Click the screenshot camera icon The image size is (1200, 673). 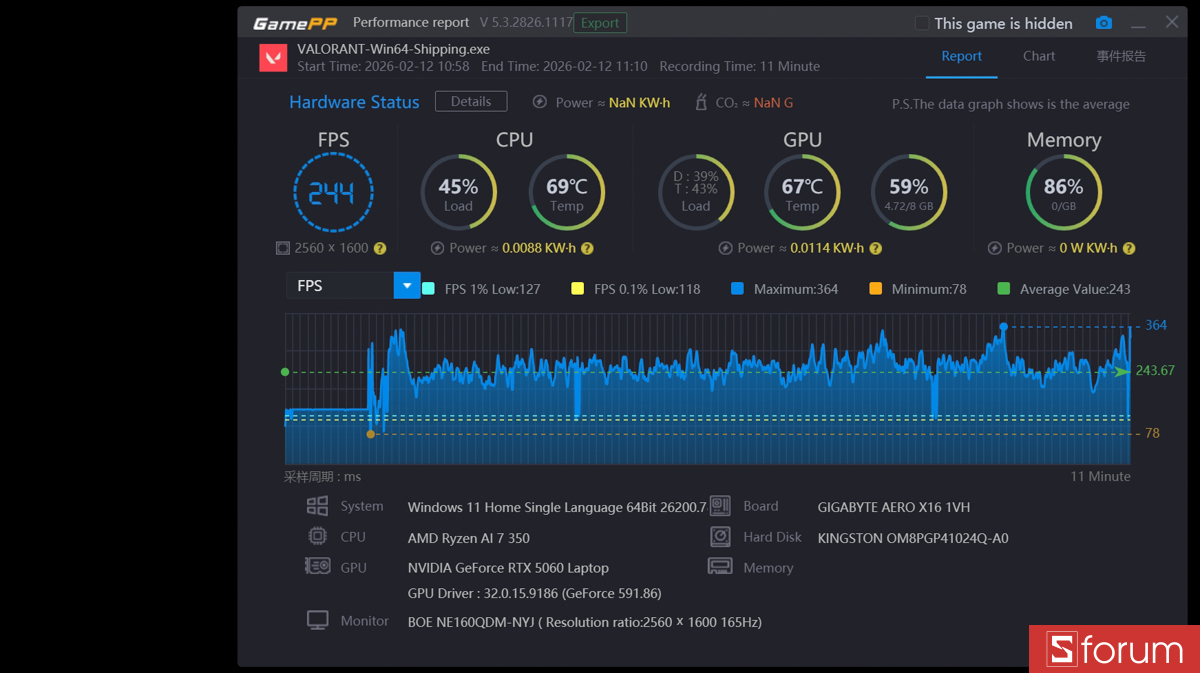(1103, 22)
